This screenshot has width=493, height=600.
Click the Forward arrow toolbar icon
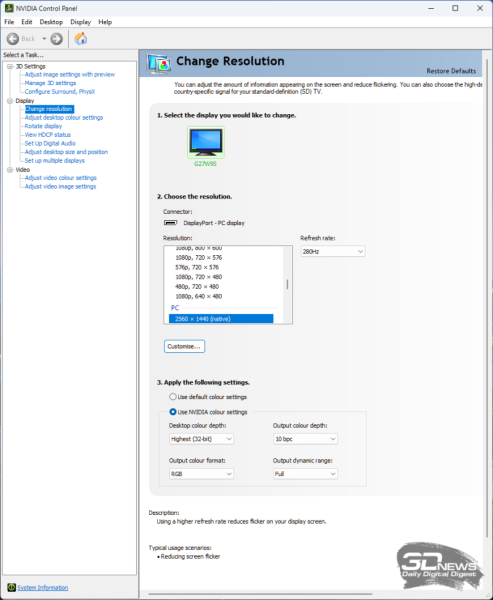pyautogui.click(x=57, y=39)
